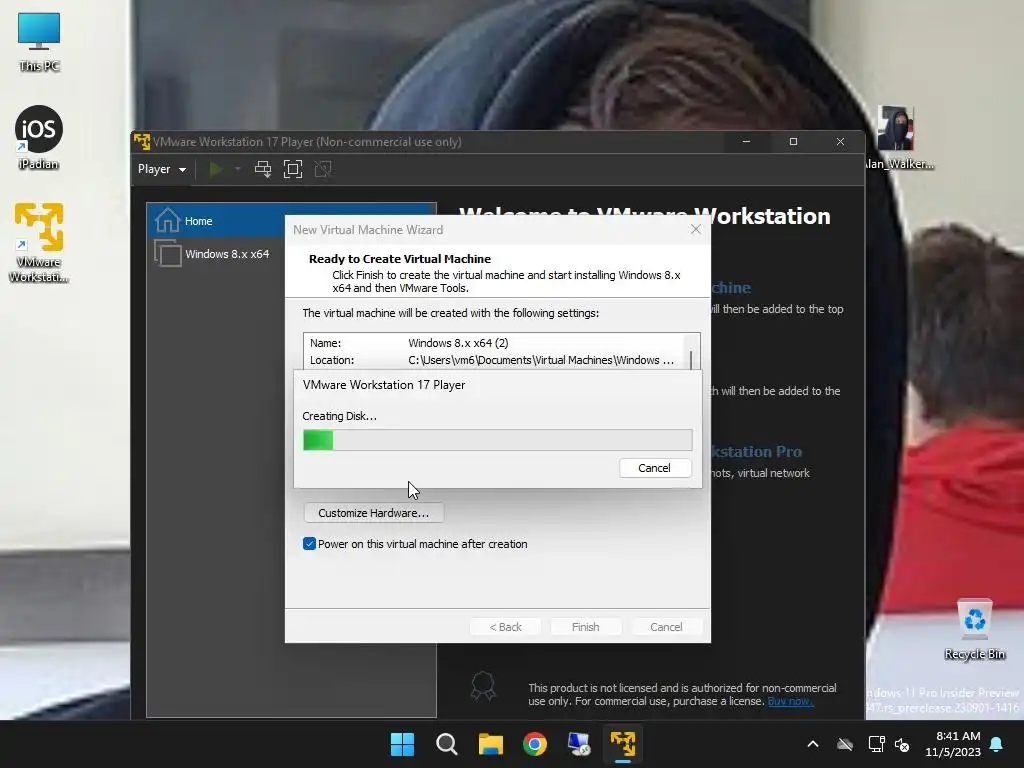Open the Recycle Bin icon
The height and width of the screenshot is (768, 1024).
click(x=974, y=629)
